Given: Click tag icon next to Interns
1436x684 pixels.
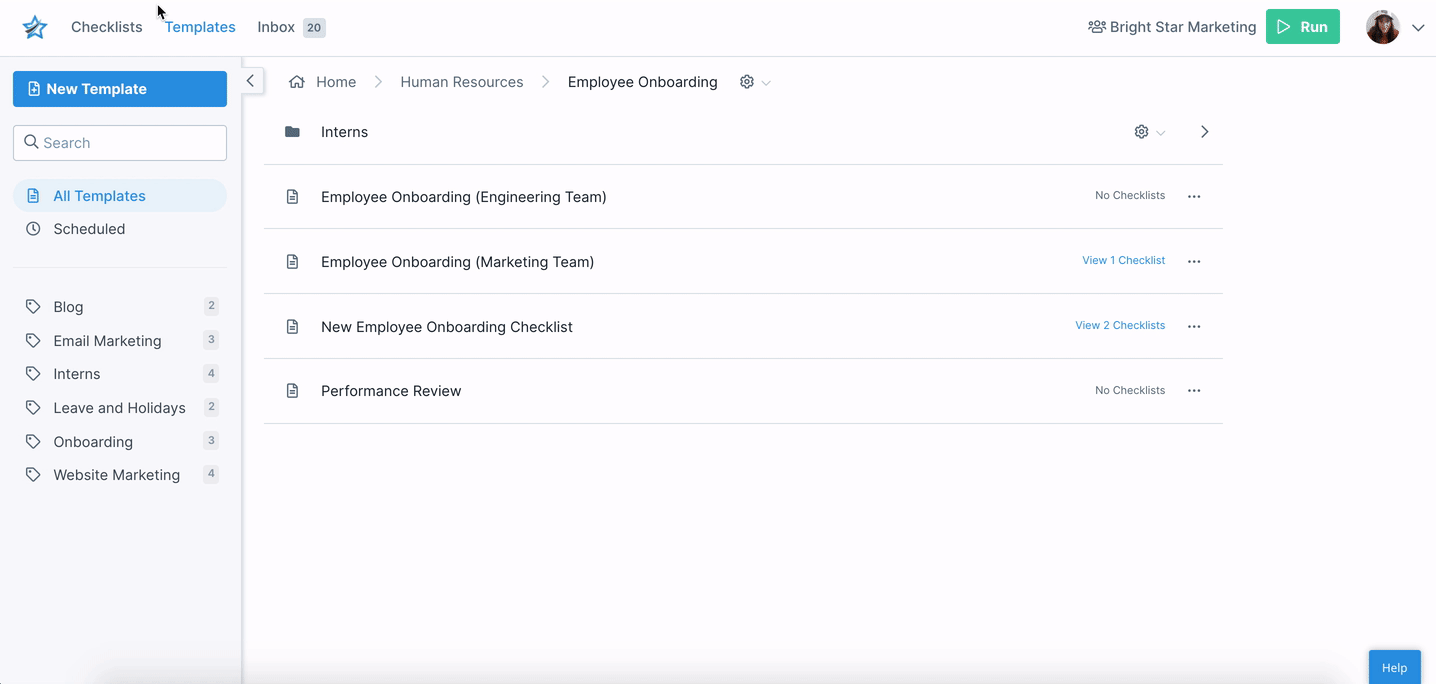Looking at the screenshot, I should click(33, 374).
